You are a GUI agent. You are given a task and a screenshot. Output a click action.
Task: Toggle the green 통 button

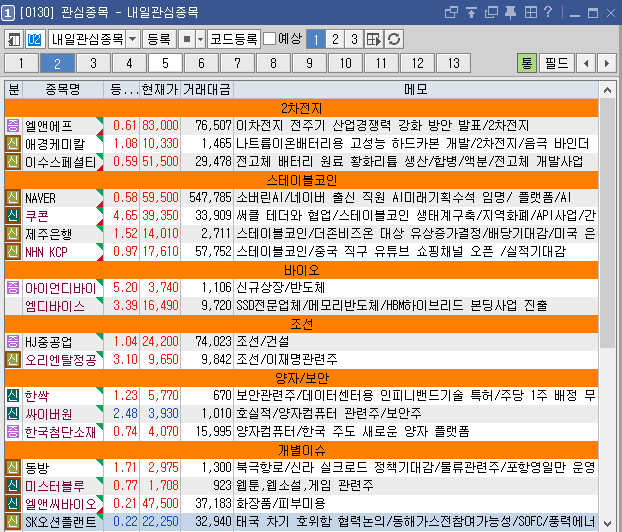click(527, 63)
